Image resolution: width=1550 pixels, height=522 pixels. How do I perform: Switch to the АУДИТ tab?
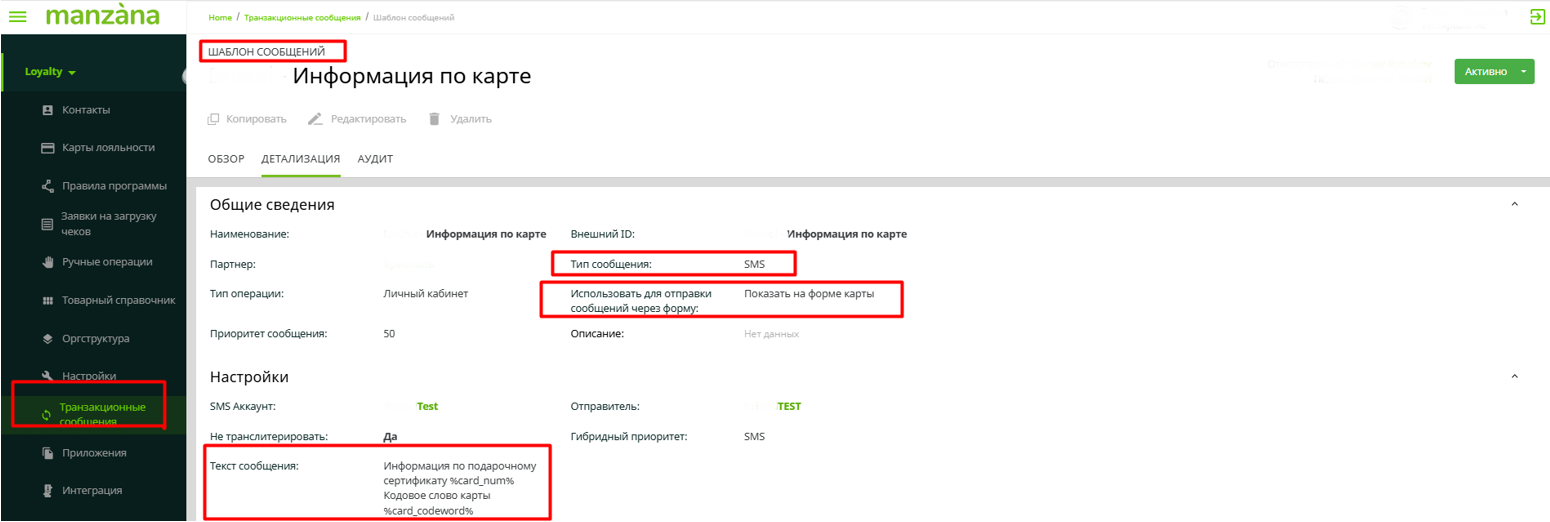pyautogui.click(x=375, y=159)
